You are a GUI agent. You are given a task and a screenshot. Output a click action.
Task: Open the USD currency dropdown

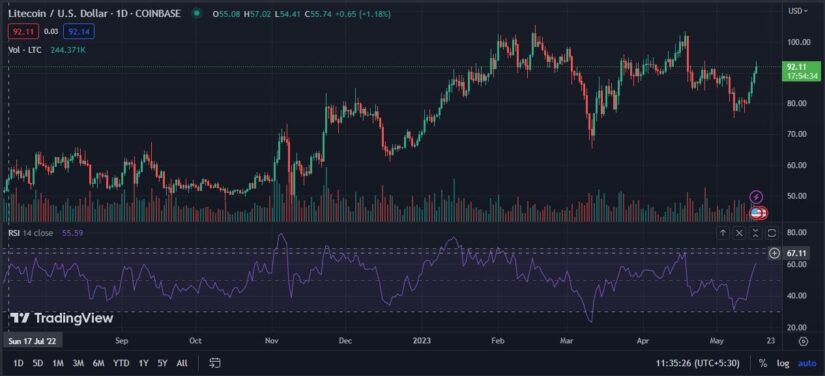click(798, 11)
